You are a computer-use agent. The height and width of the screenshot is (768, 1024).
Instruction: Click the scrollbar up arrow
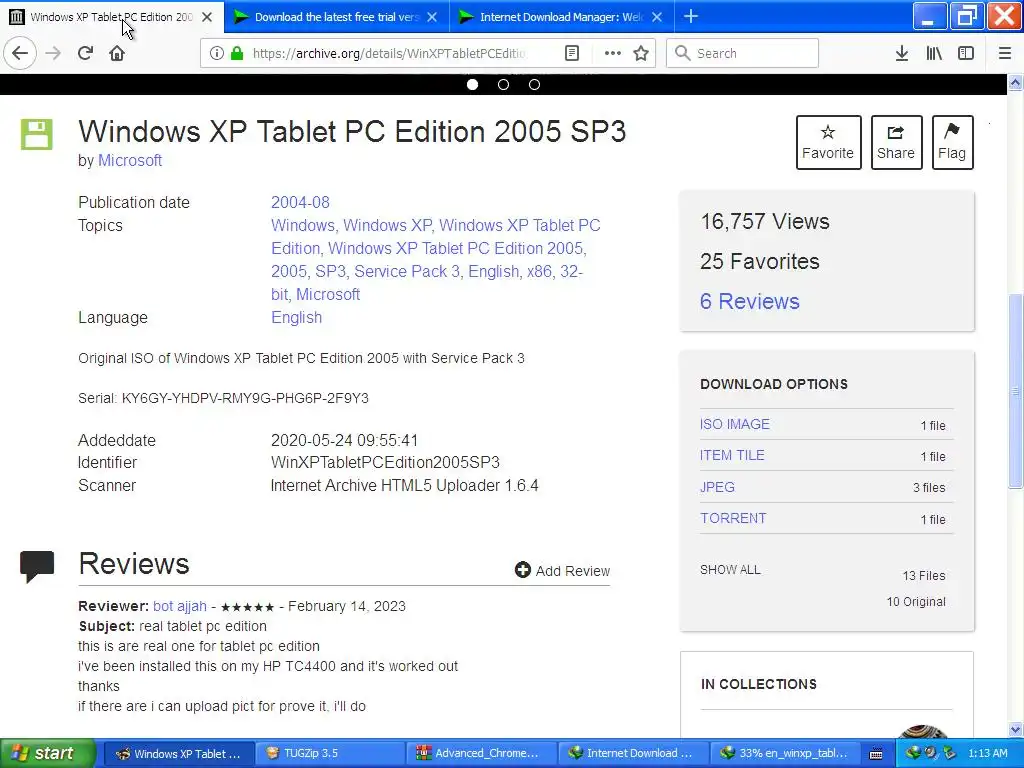click(x=1015, y=83)
